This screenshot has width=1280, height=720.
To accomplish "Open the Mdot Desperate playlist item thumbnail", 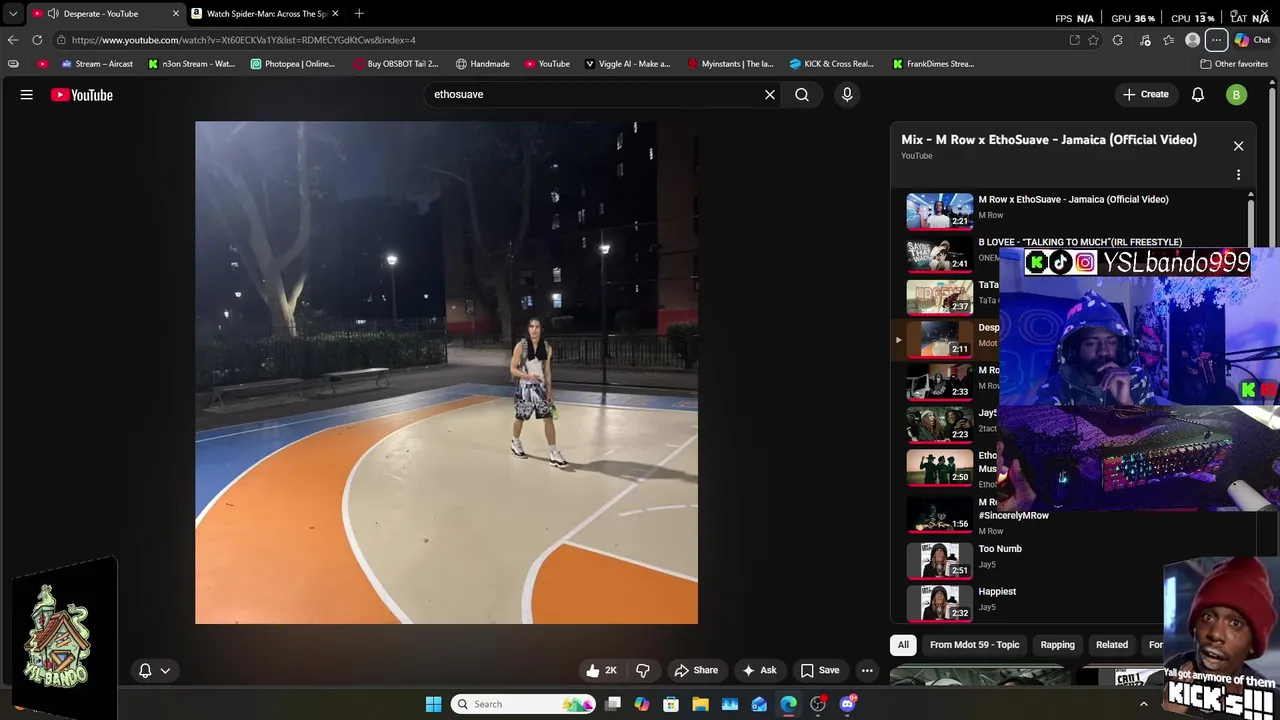I will tap(940, 338).
